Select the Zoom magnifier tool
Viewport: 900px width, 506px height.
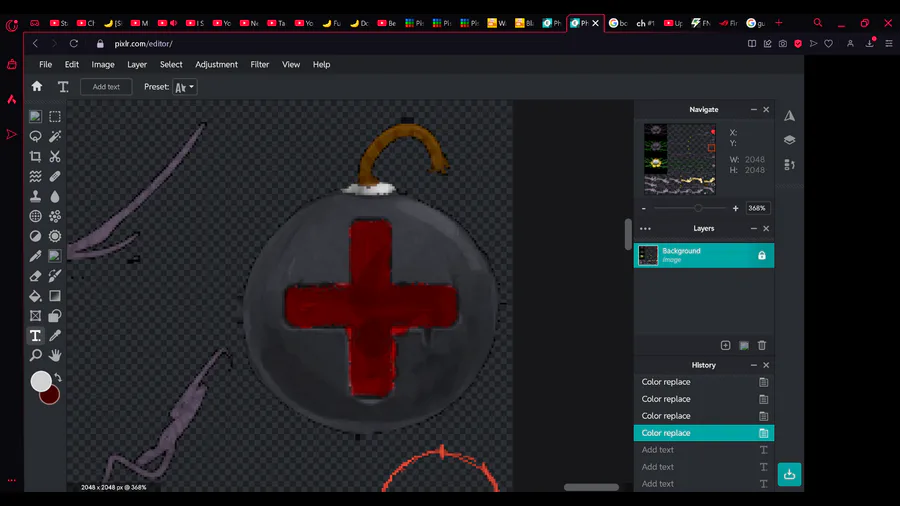tap(36, 355)
